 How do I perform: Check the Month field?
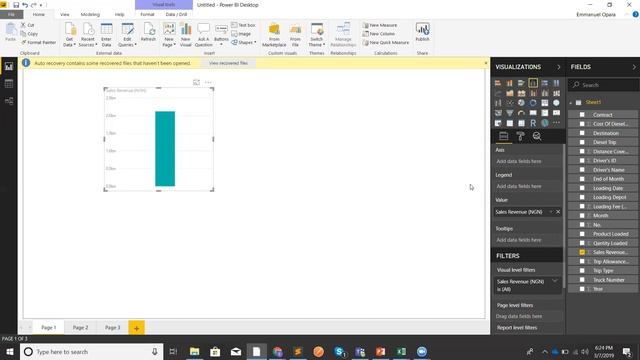pyautogui.click(x=582, y=216)
